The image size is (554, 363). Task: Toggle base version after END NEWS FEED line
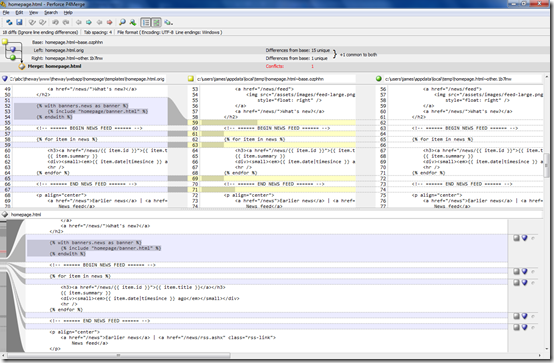[x=516, y=327]
